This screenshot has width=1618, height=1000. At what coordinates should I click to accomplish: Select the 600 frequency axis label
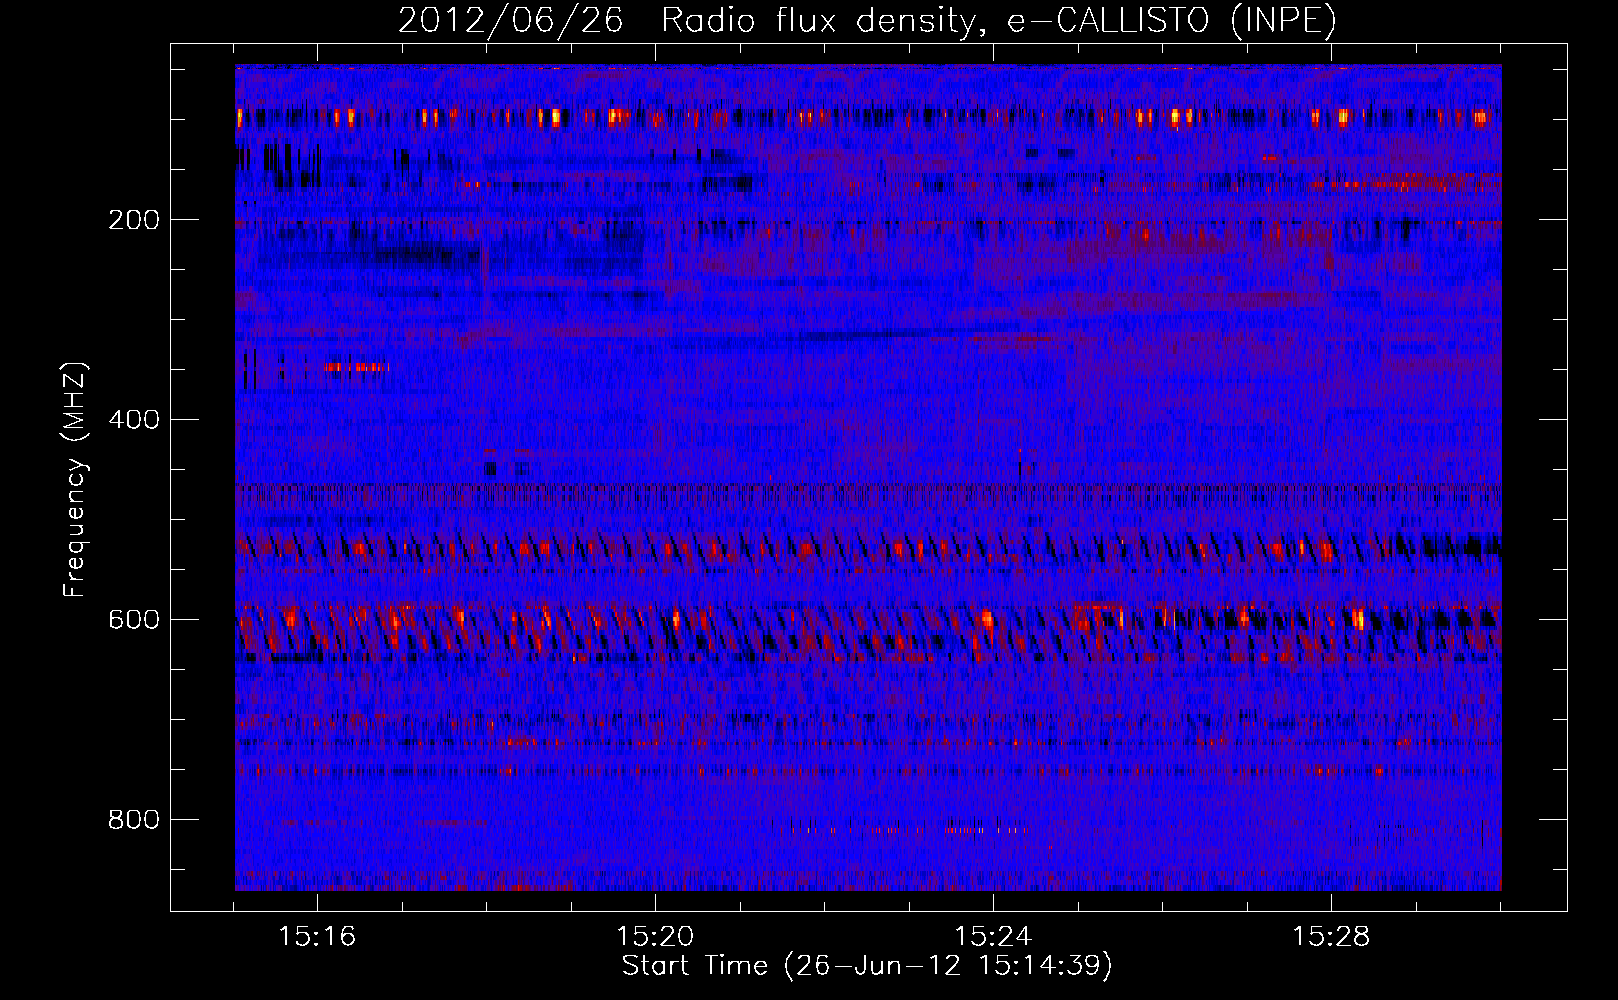tap(134, 620)
